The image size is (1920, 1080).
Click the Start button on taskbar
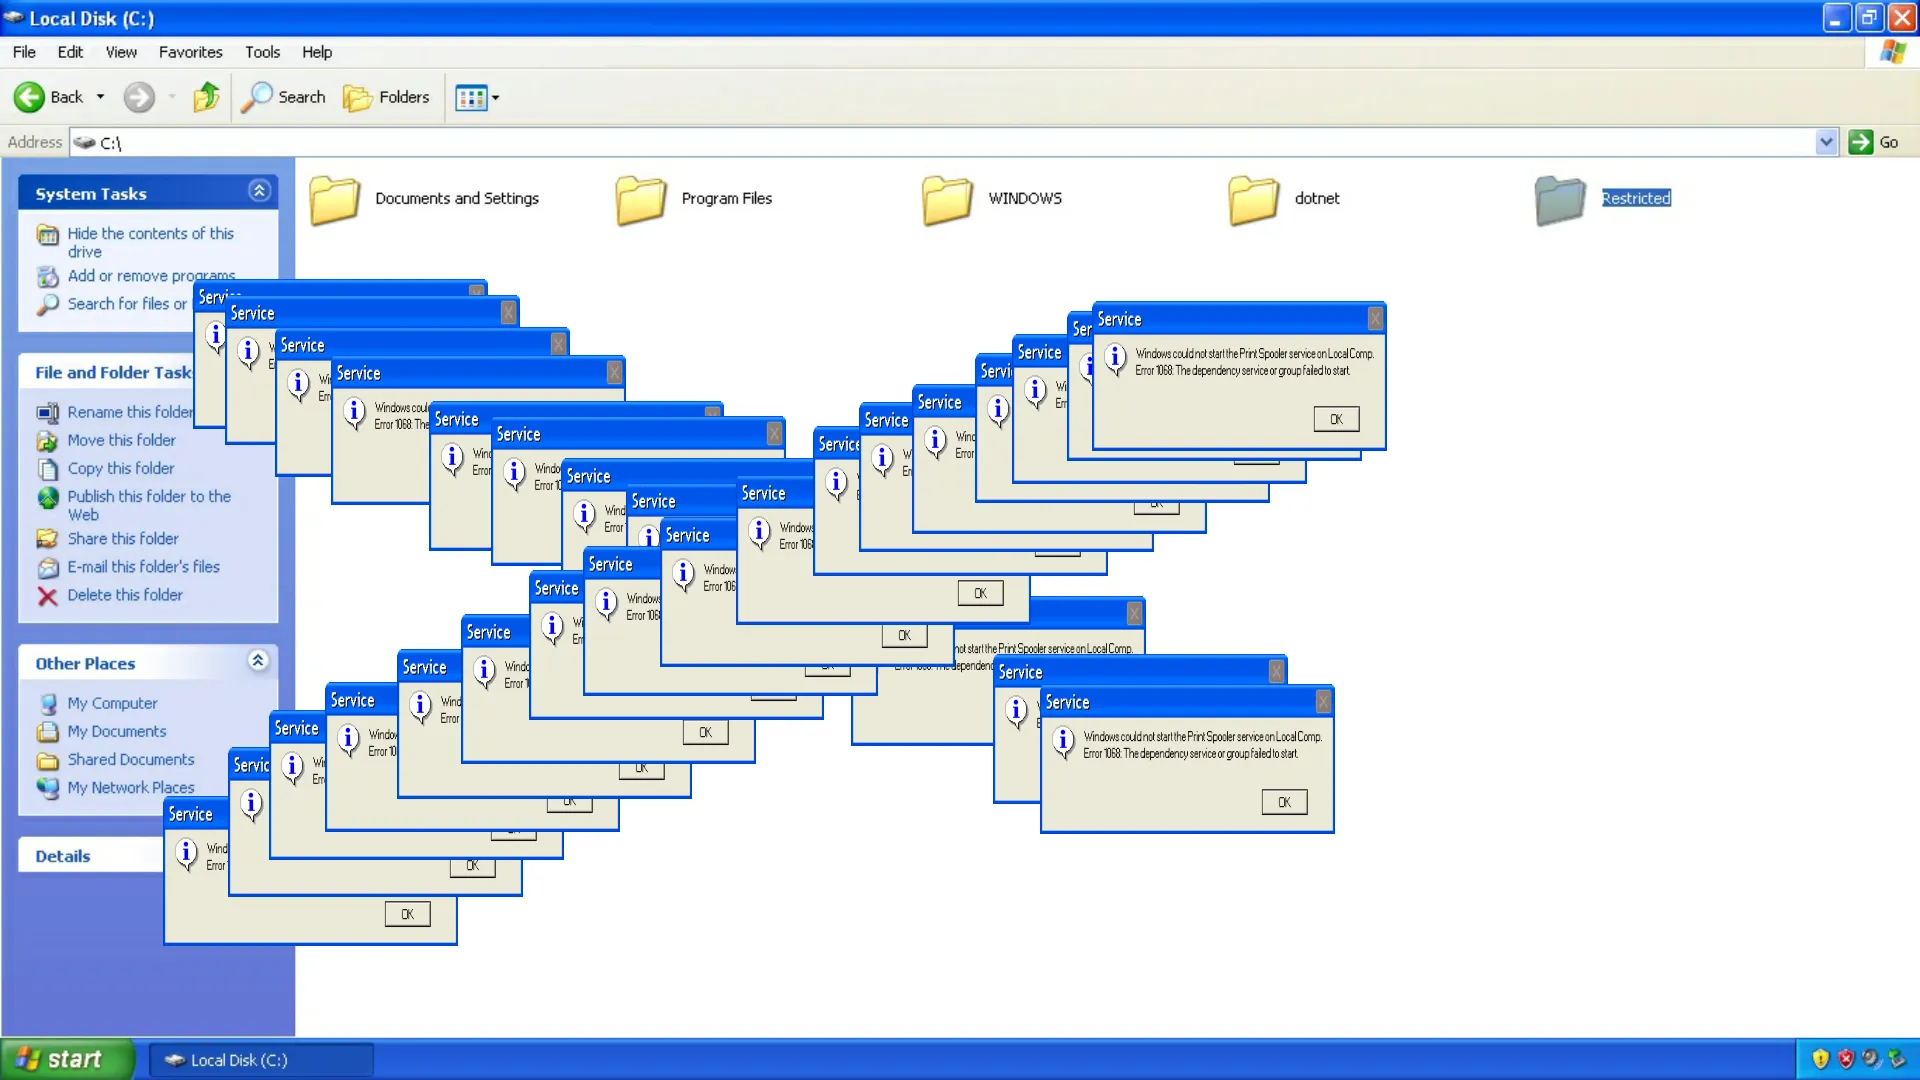pyautogui.click(x=71, y=1059)
